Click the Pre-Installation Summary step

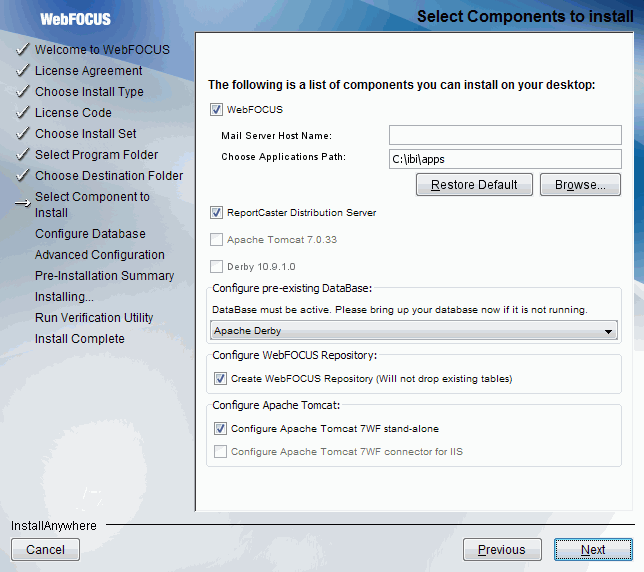coord(104,276)
